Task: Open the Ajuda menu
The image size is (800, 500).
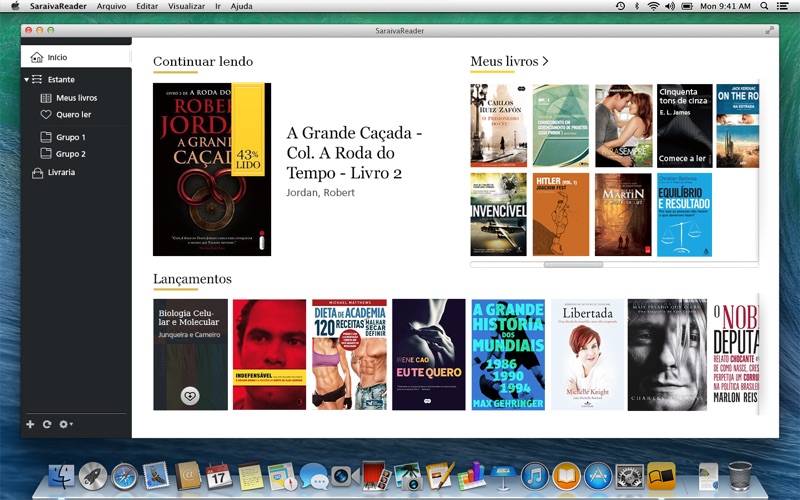Action: pos(241,6)
